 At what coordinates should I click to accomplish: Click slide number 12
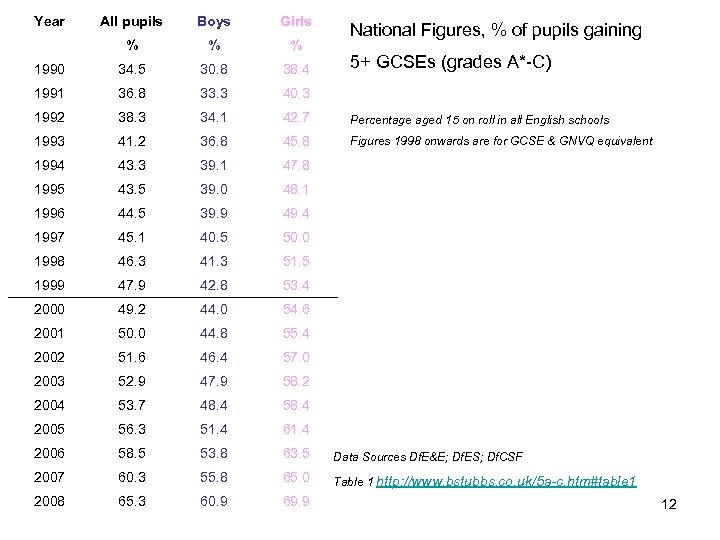click(669, 504)
